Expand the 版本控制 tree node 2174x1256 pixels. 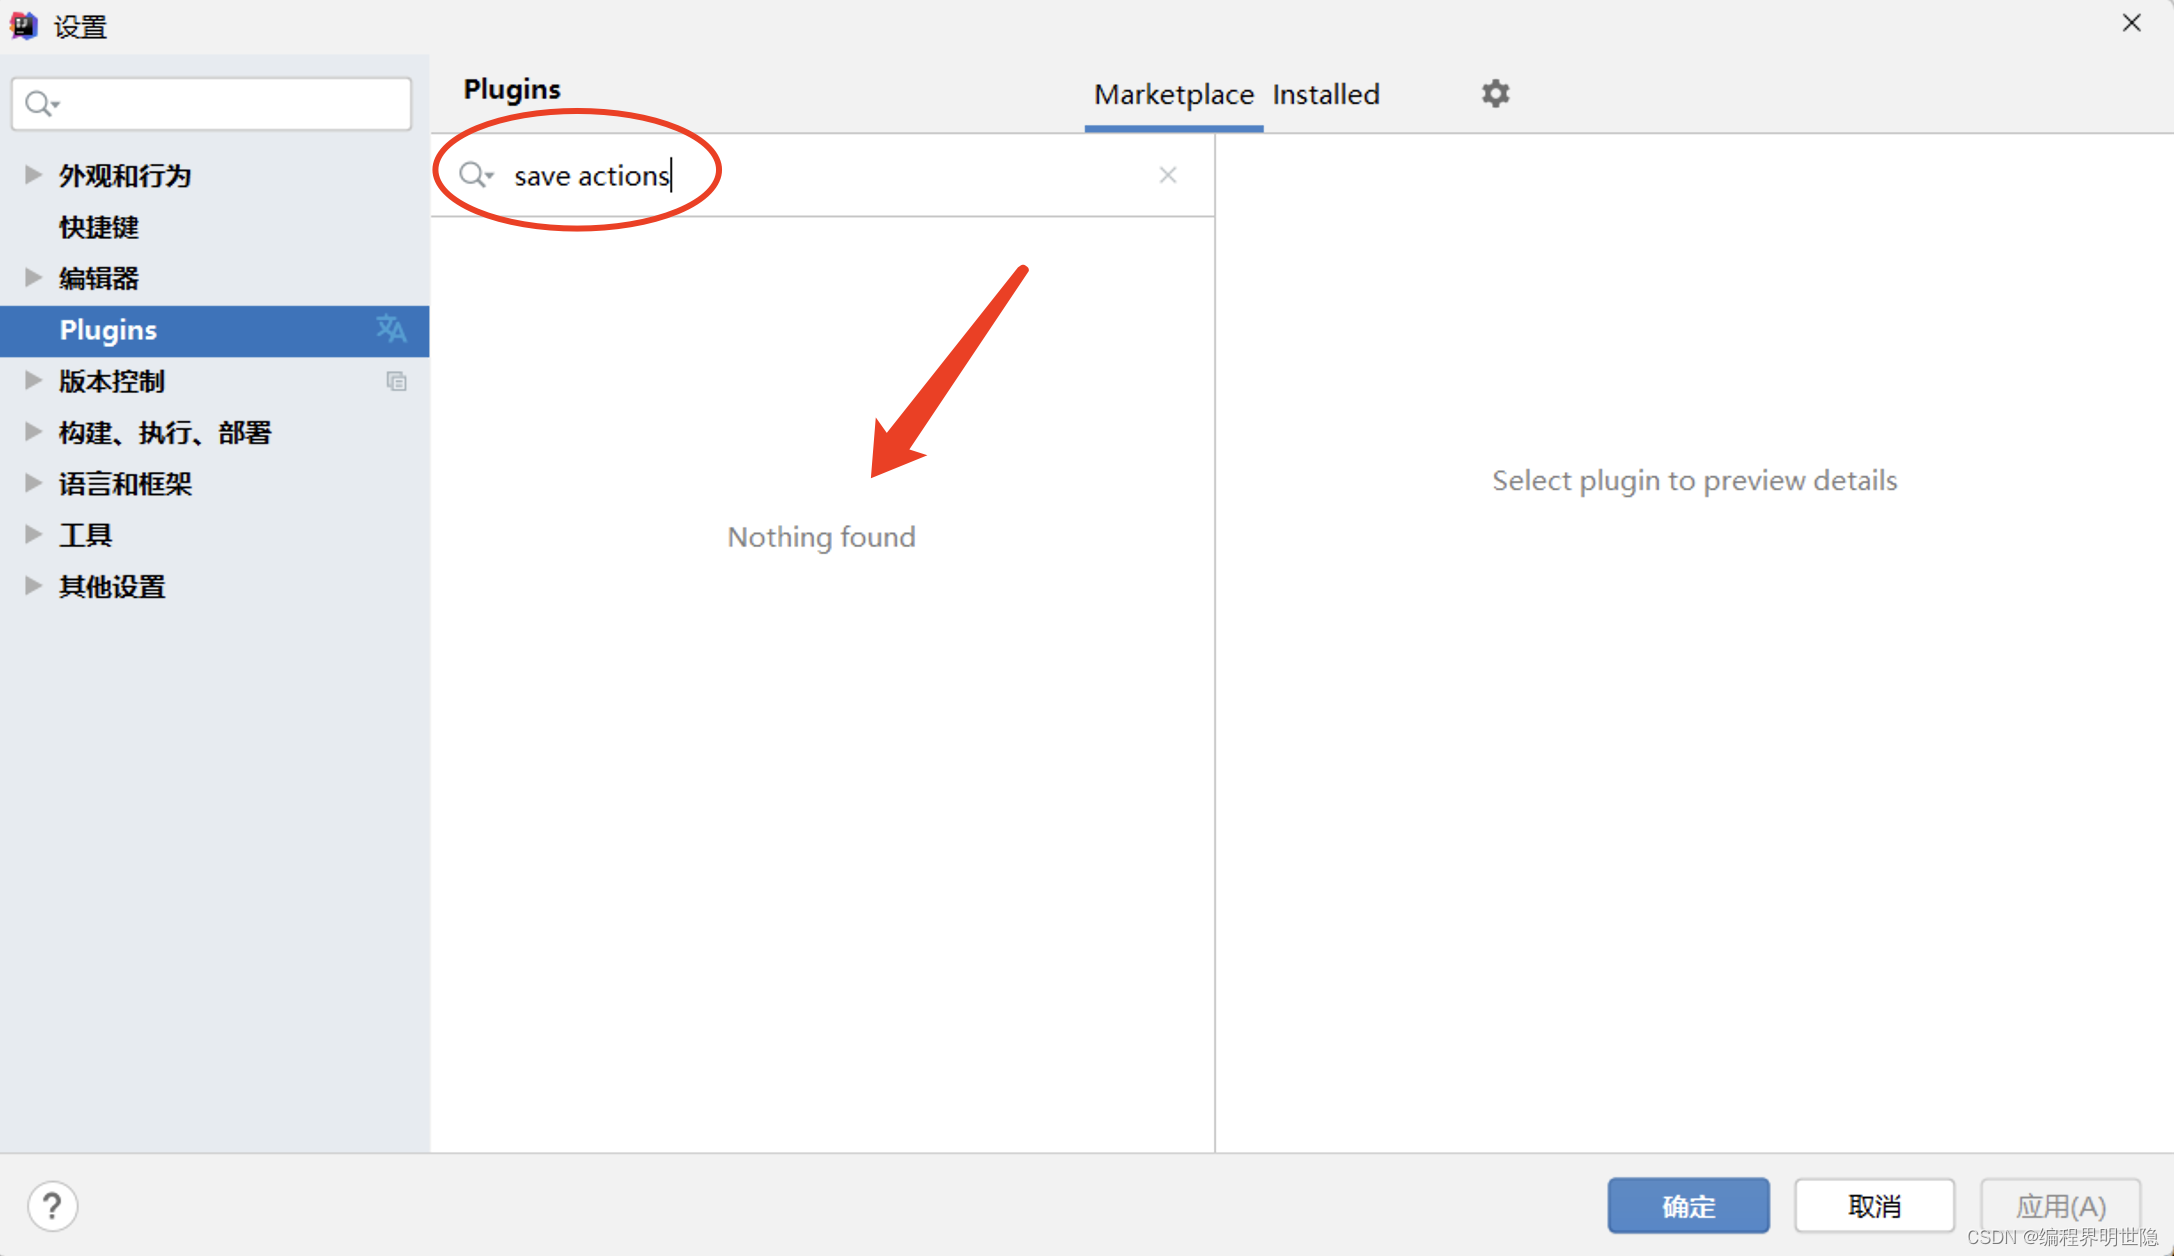33,381
